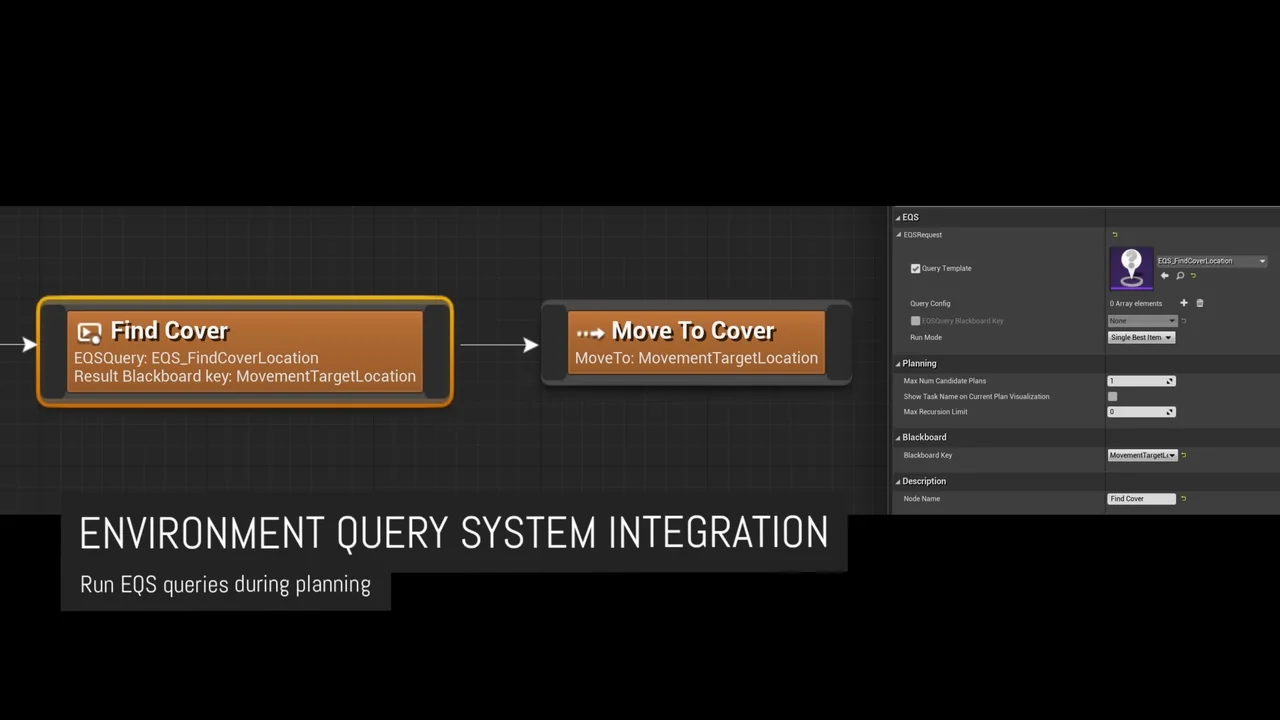Reset the Node Name to default

coord(1184,498)
